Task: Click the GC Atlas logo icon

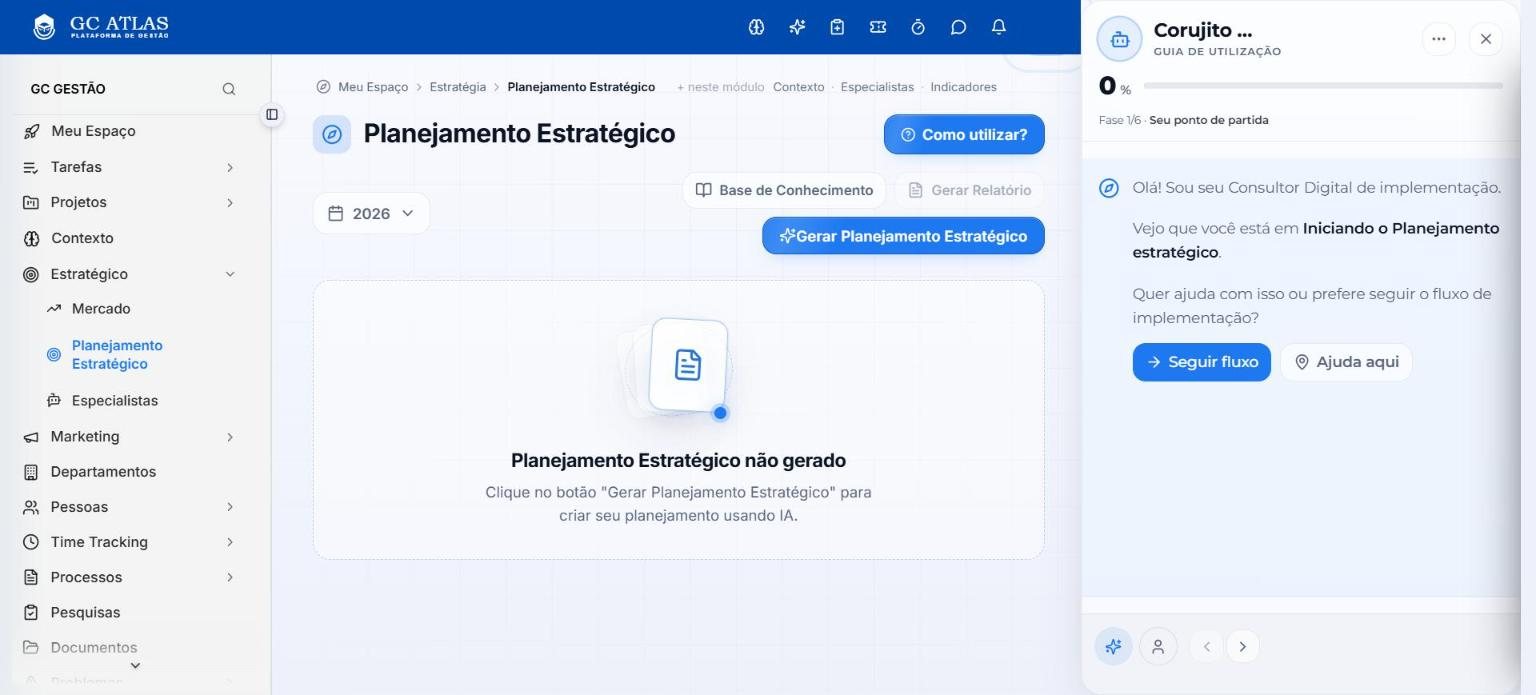Action: click(44, 27)
